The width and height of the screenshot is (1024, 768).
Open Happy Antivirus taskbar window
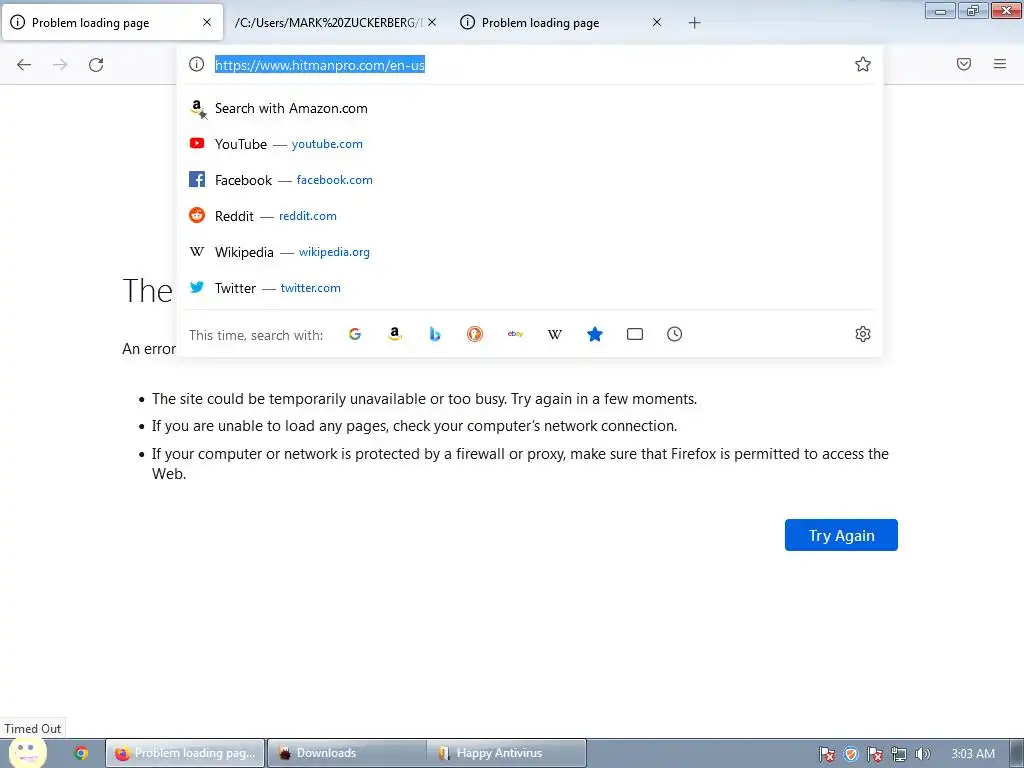click(x=506, y=753)
